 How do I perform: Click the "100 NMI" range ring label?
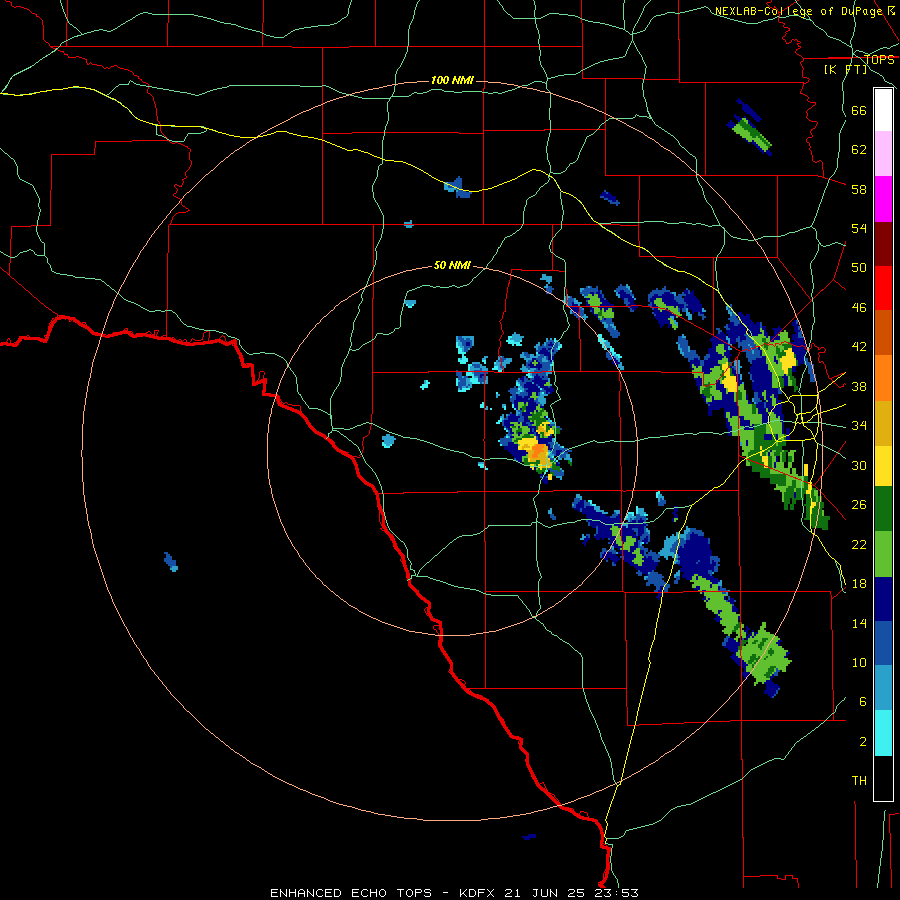452,80
